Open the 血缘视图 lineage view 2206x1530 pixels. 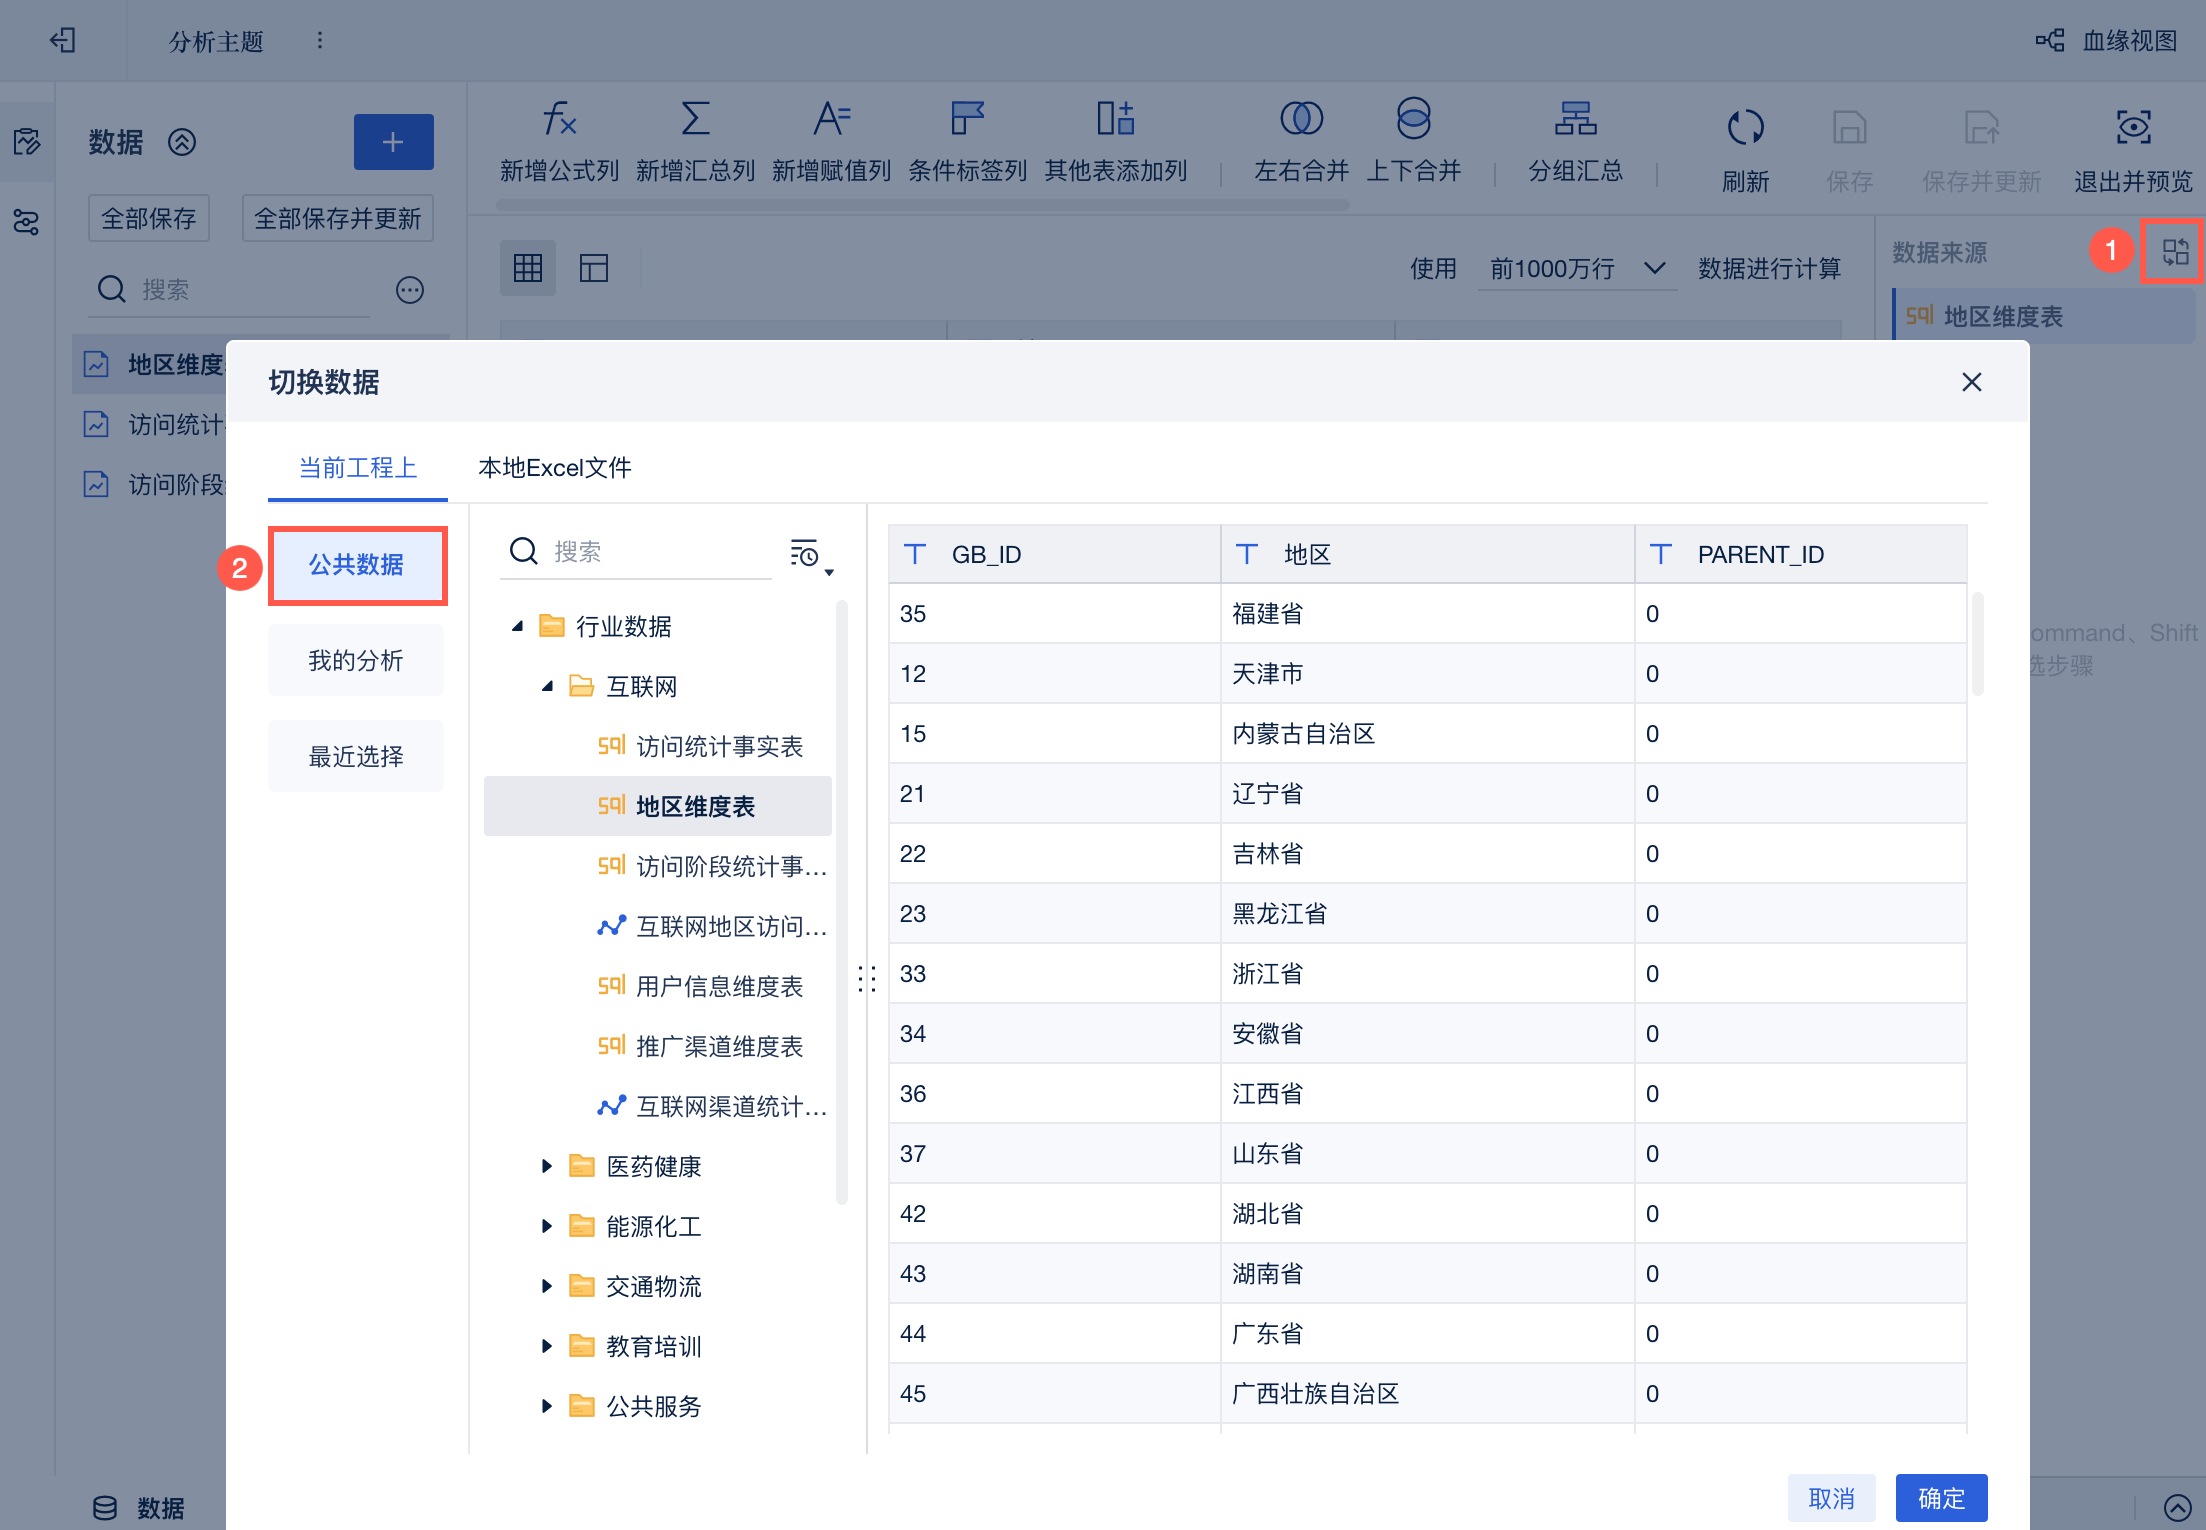tap(2108, 41)
